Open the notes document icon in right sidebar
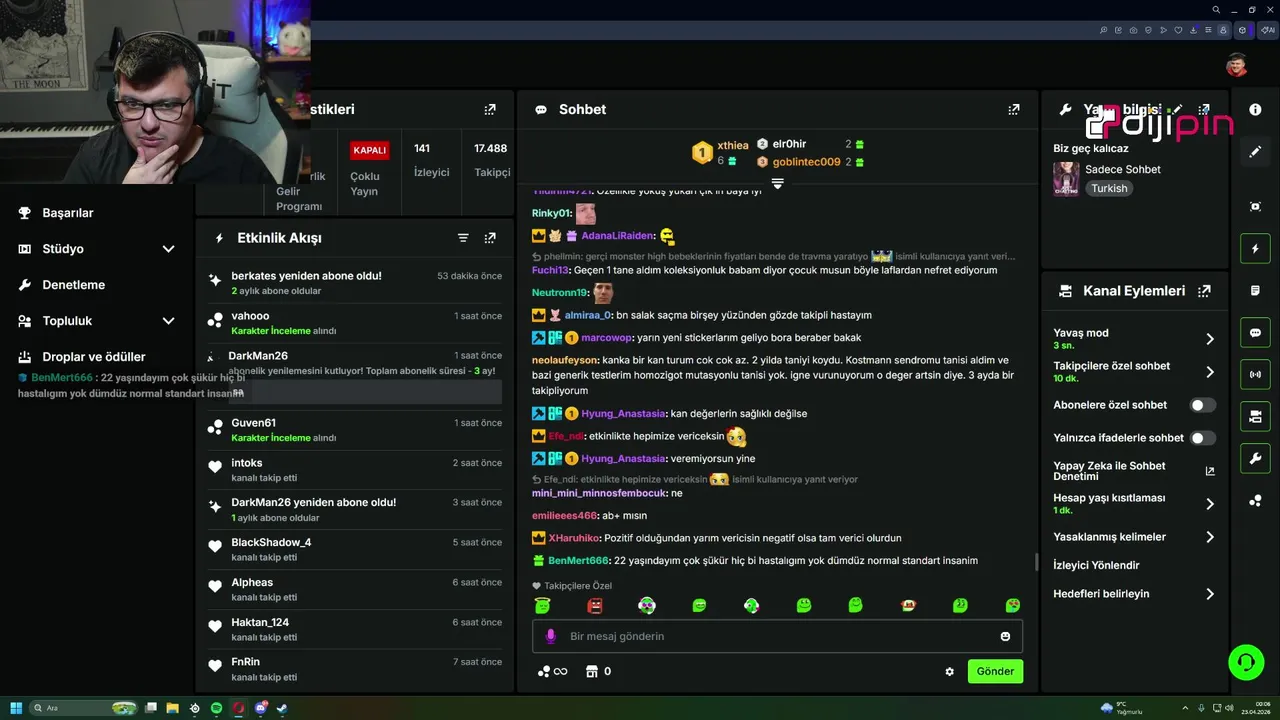Screen dimensions: 1280x720 1255,290
